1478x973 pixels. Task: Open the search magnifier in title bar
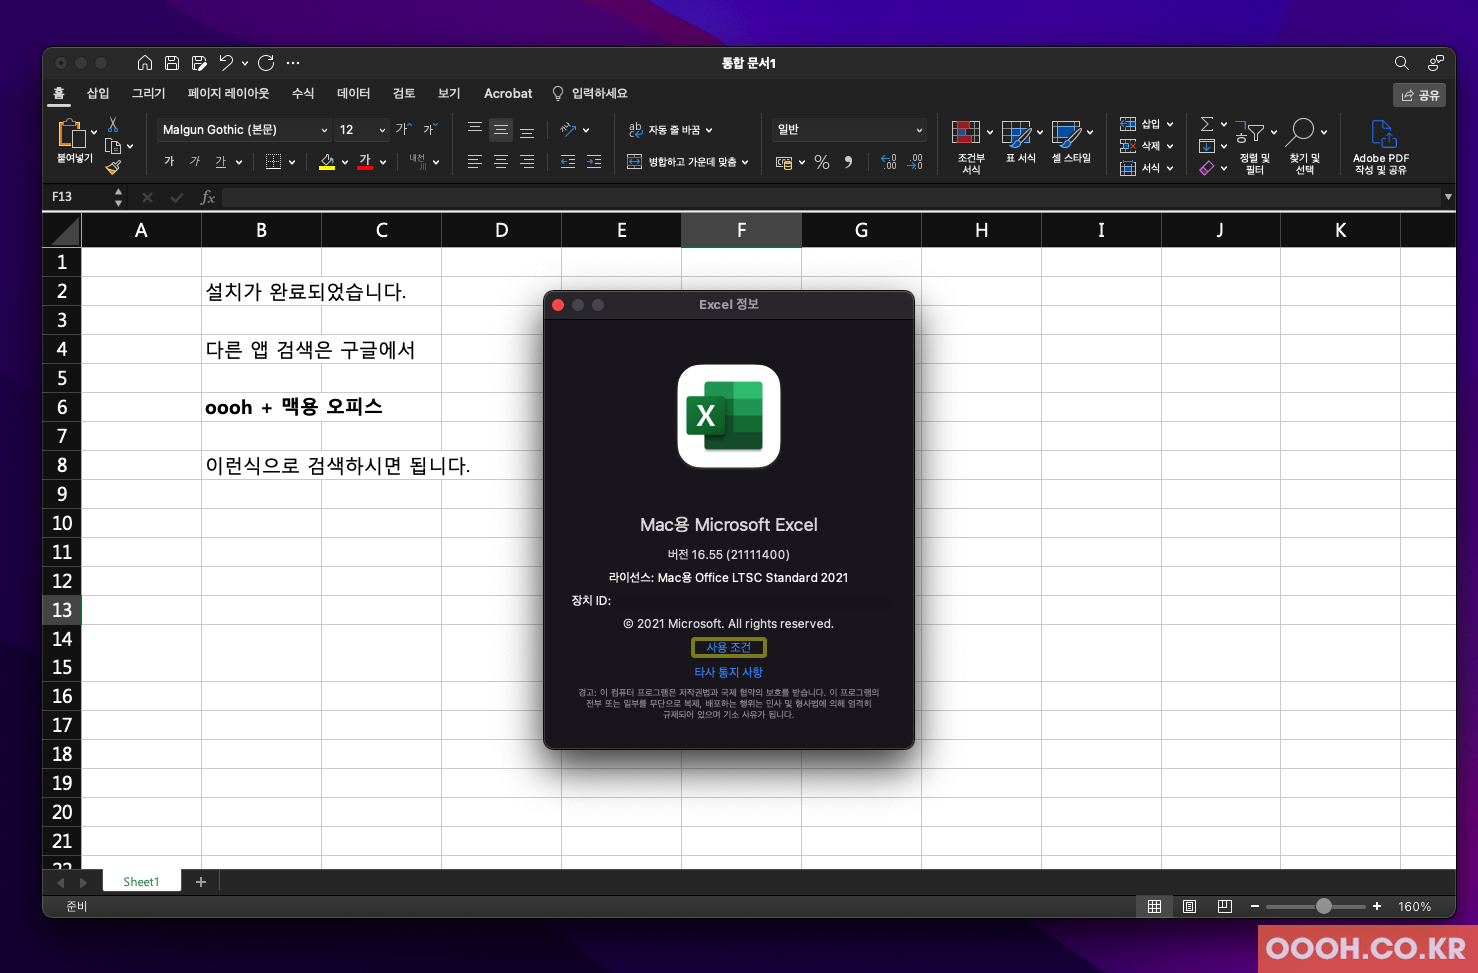pos(1402,63)
